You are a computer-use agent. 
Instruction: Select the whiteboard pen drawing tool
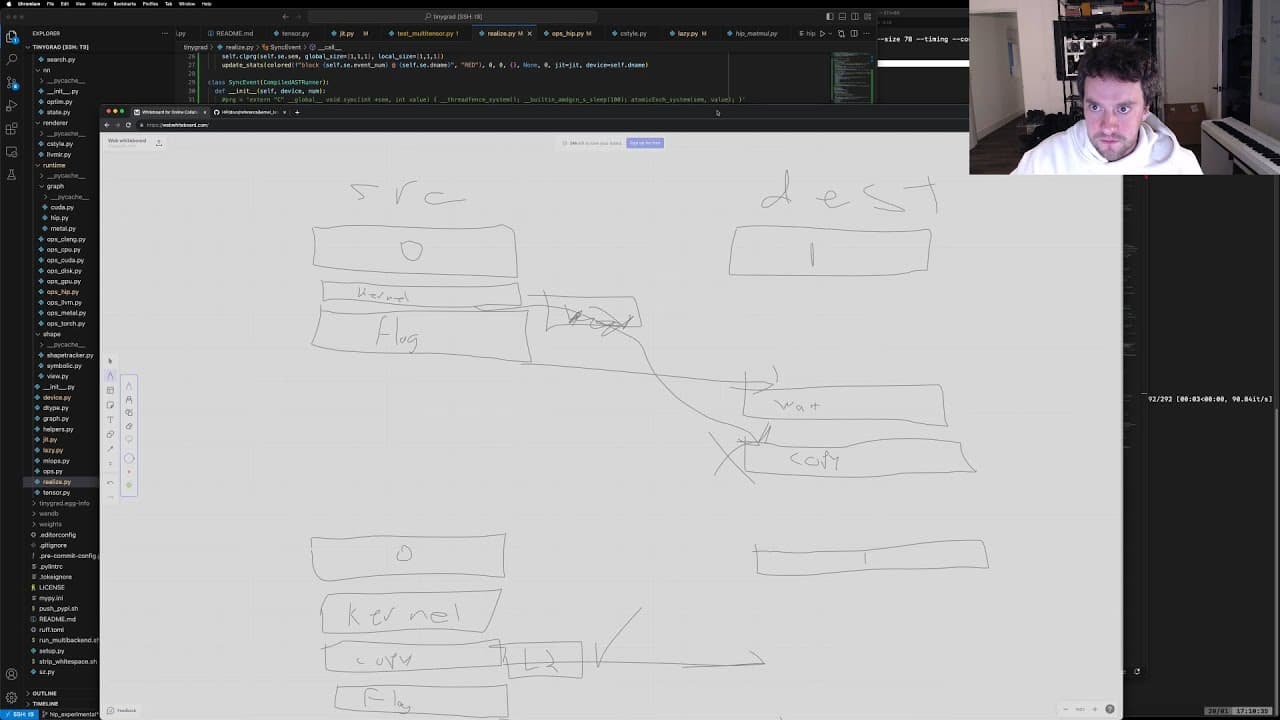[x=110, y=376]
